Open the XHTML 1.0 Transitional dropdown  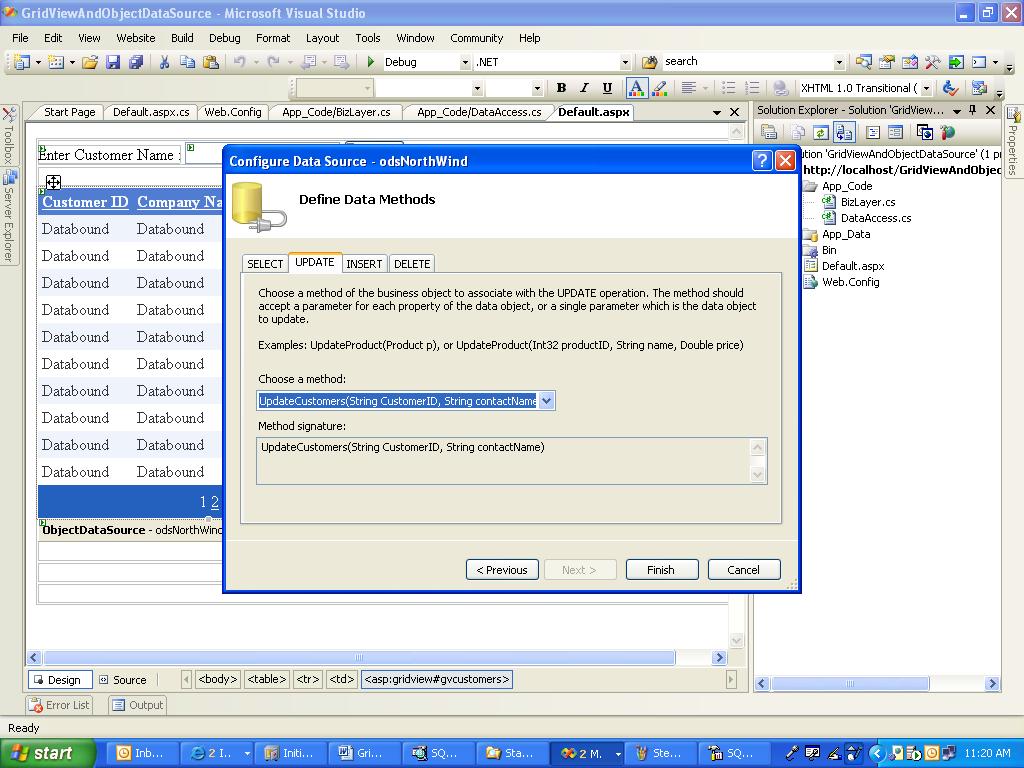coord(927,88)
